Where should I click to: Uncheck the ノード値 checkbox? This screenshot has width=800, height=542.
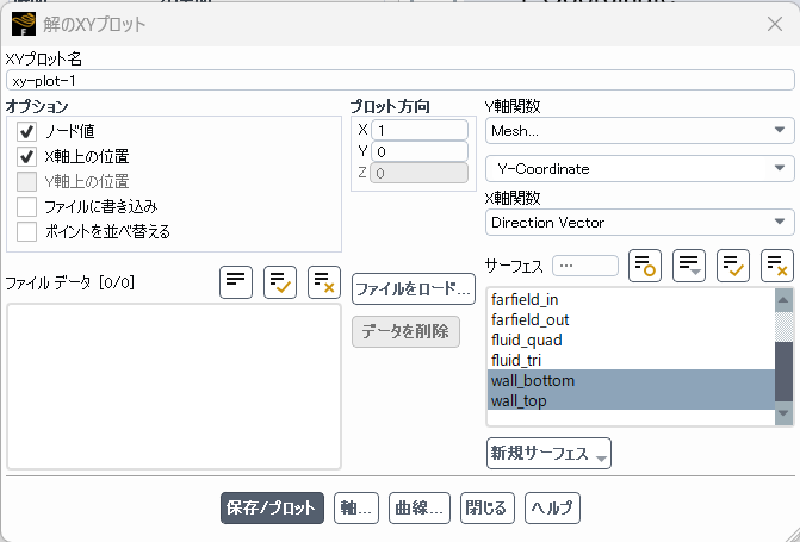pyautogui.click(x=27, y=131)
